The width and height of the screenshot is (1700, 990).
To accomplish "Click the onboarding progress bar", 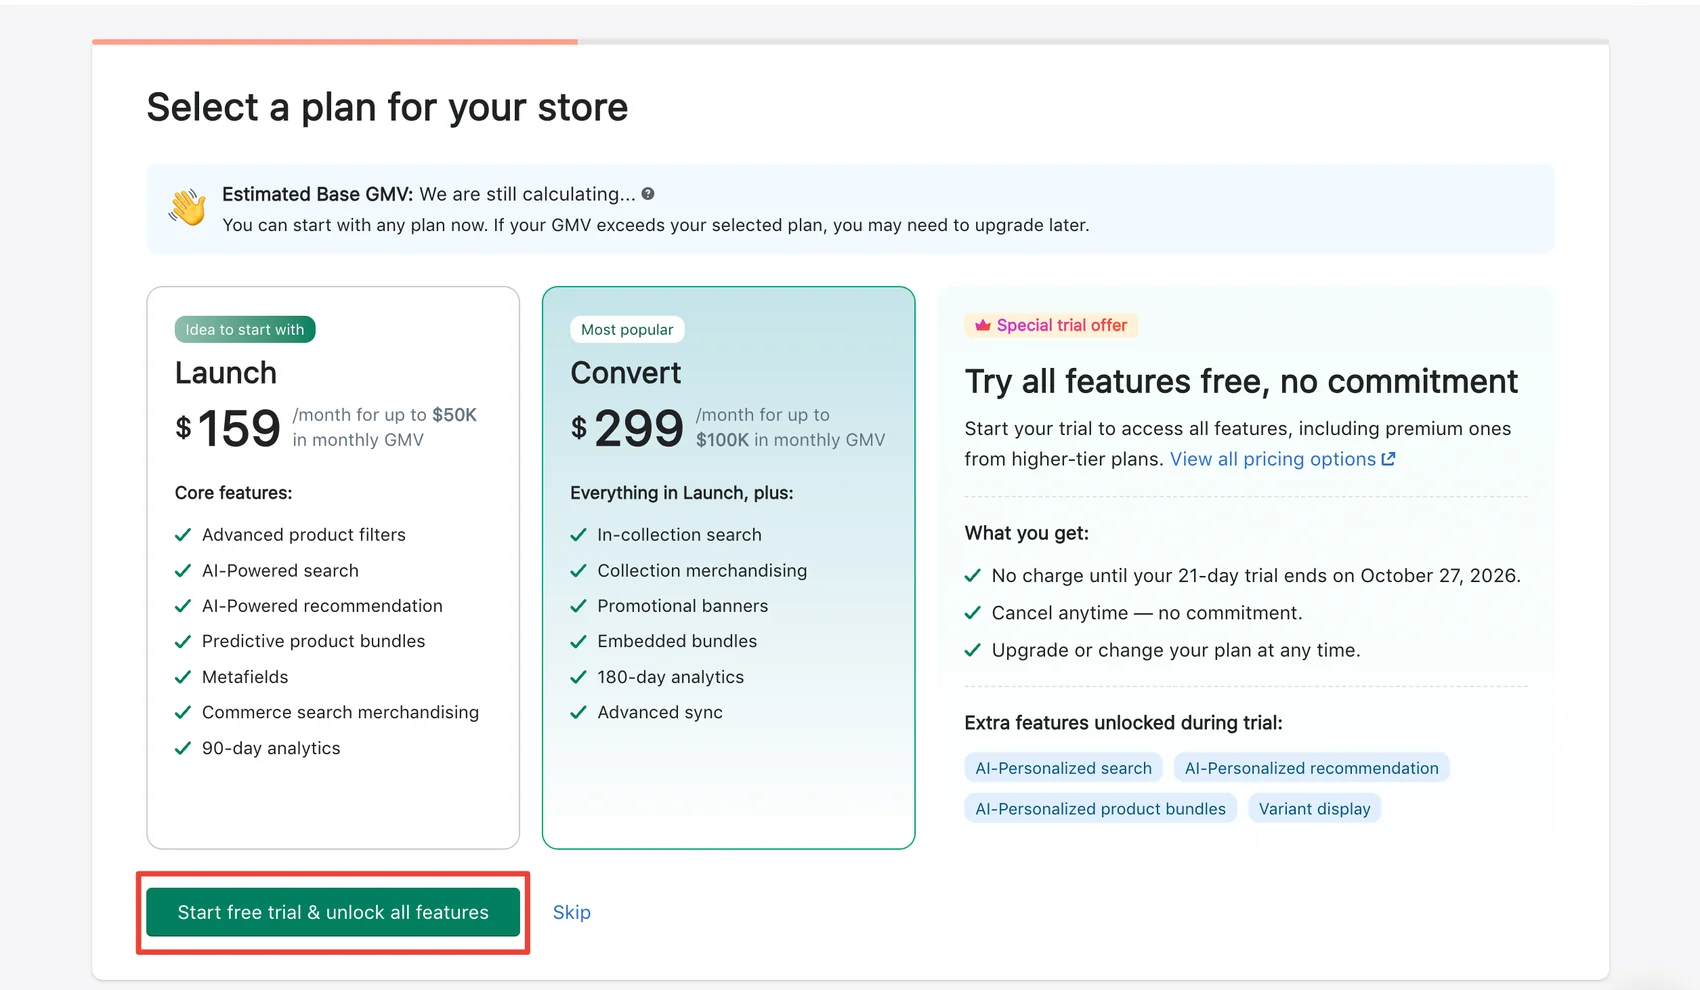I will (x=850, y=42).
